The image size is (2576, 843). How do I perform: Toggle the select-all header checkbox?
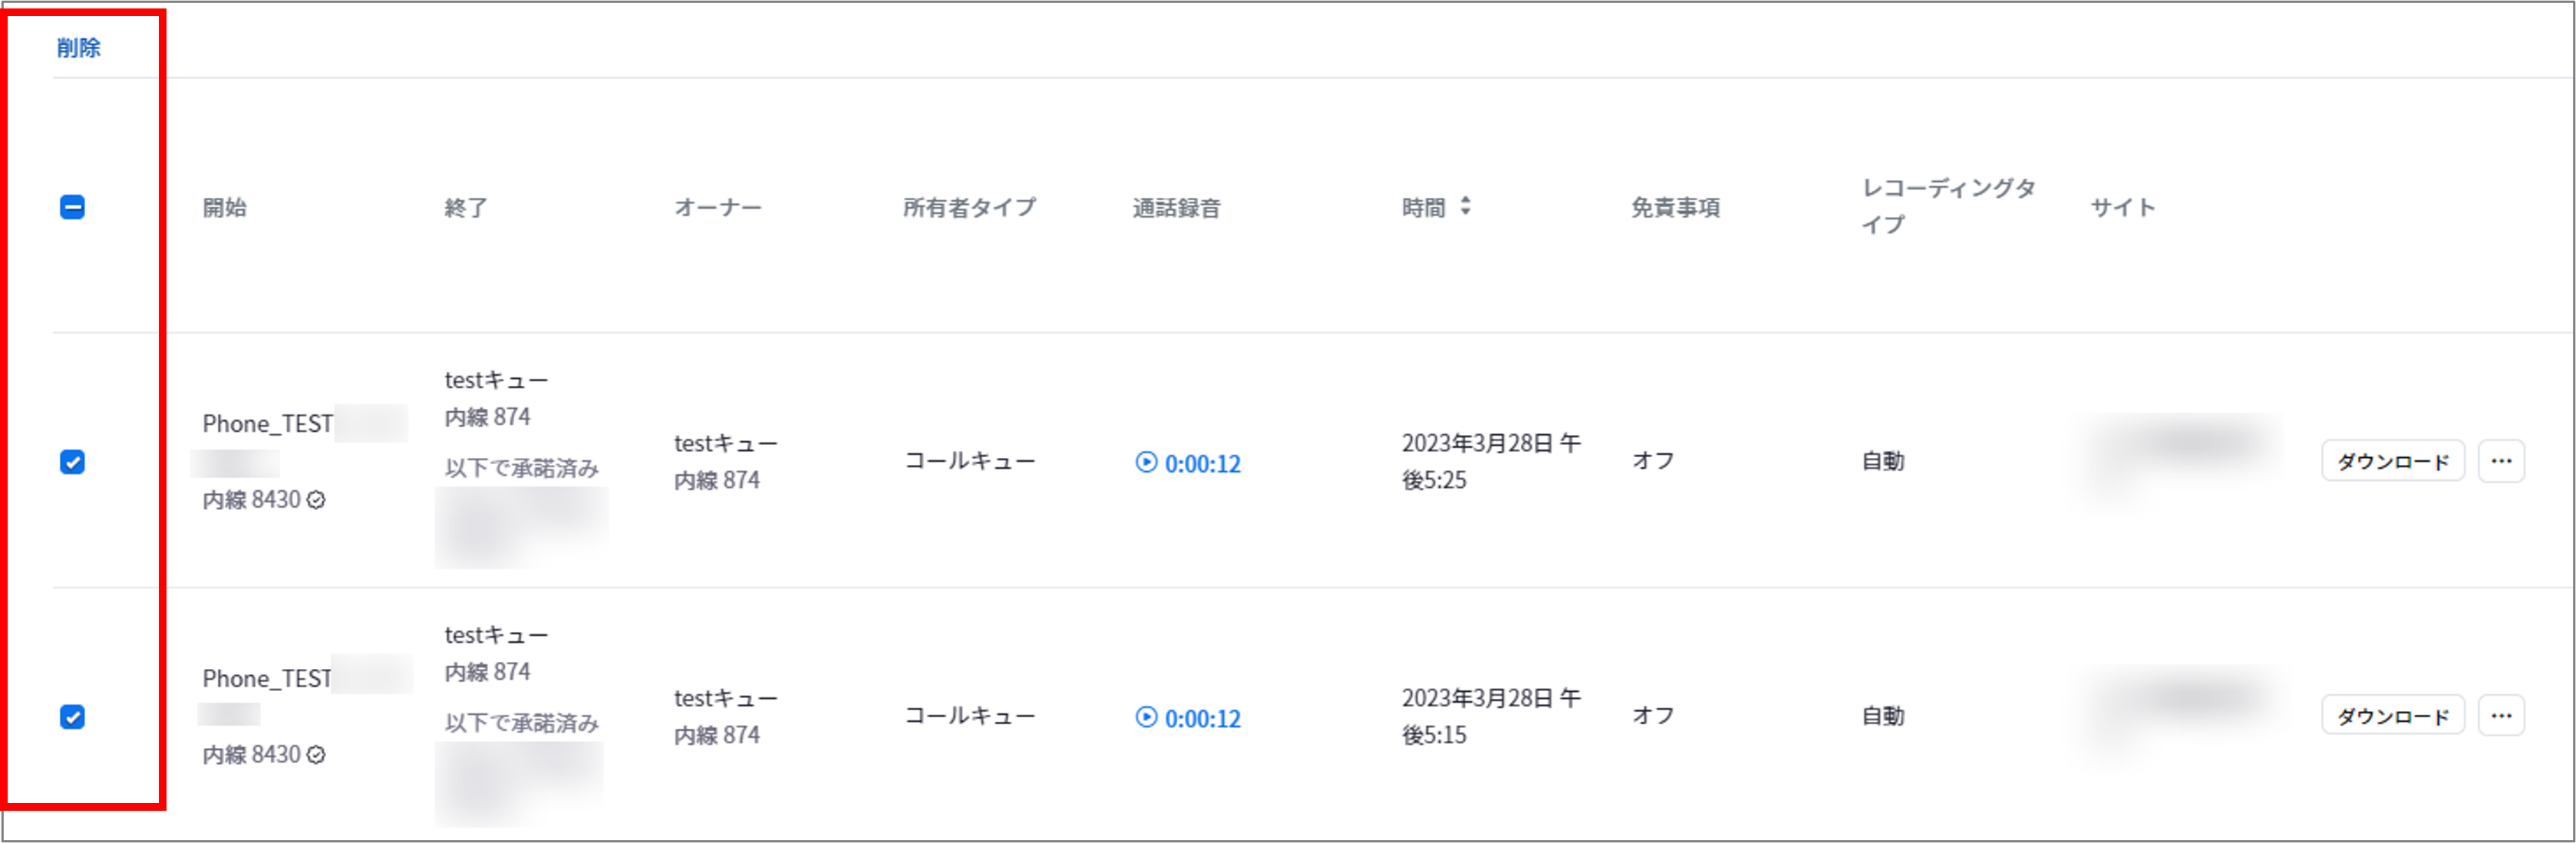tap(72, 207)
